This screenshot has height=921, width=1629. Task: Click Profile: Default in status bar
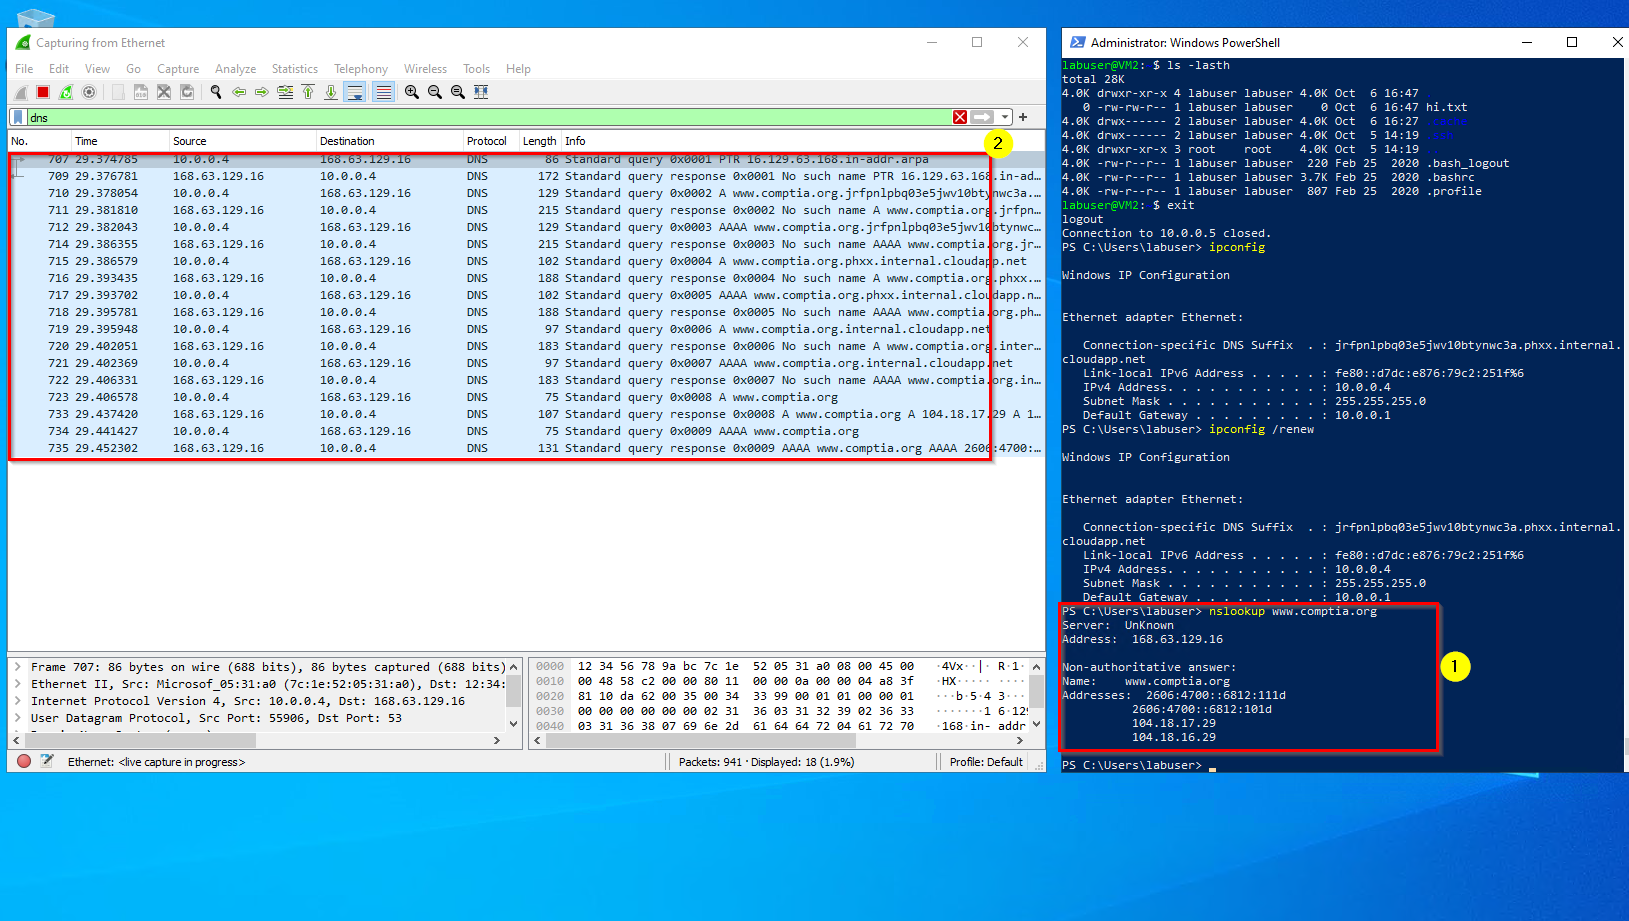pos(986,762)
